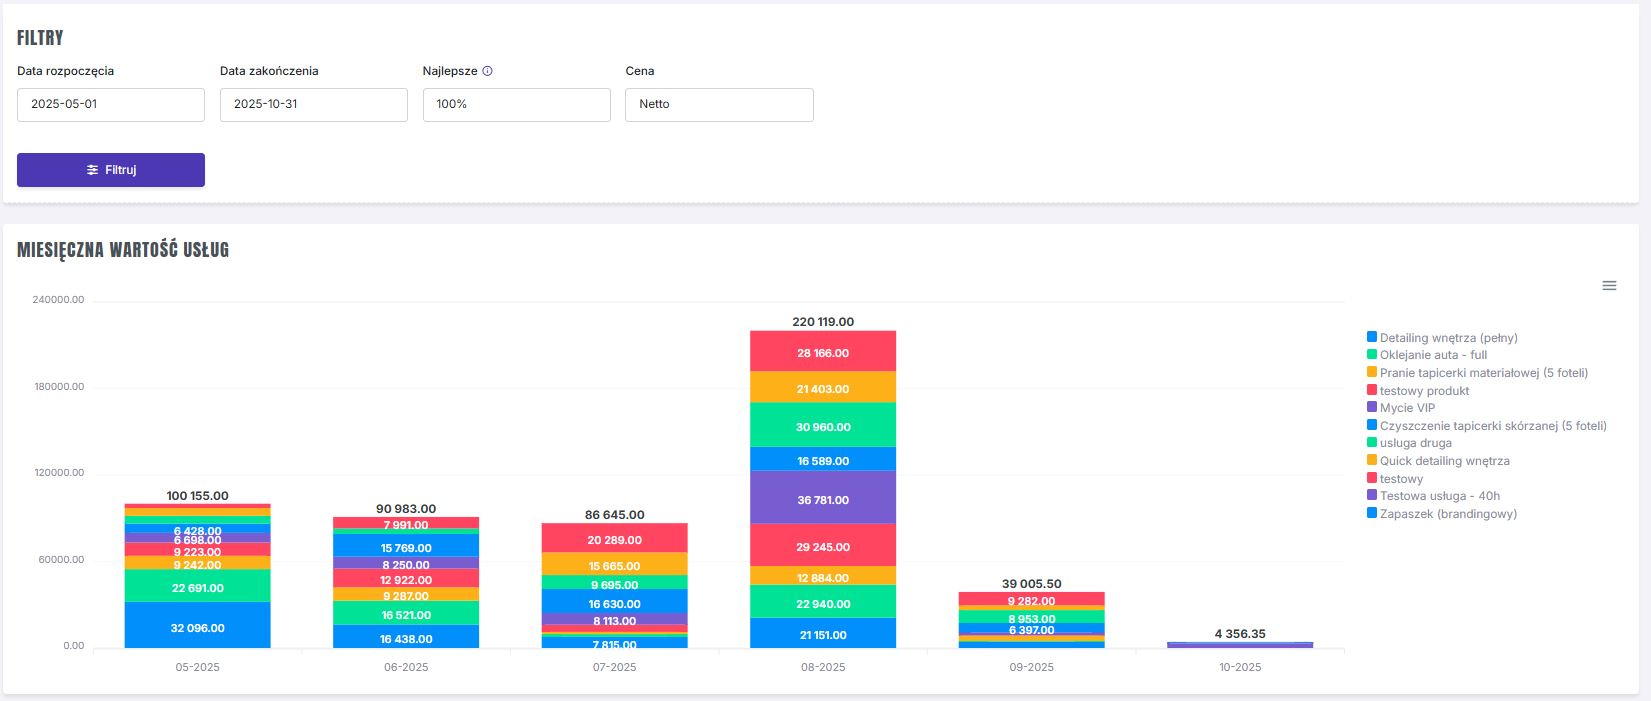Click the 20 289.00 red segment in 07-2025
Screen dimensions: 1651x701
(x=614, y=538)
